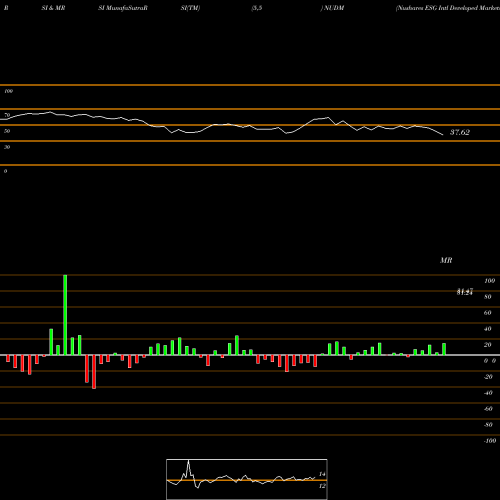Click the 80 label on the MR axis

coord(488,297)
